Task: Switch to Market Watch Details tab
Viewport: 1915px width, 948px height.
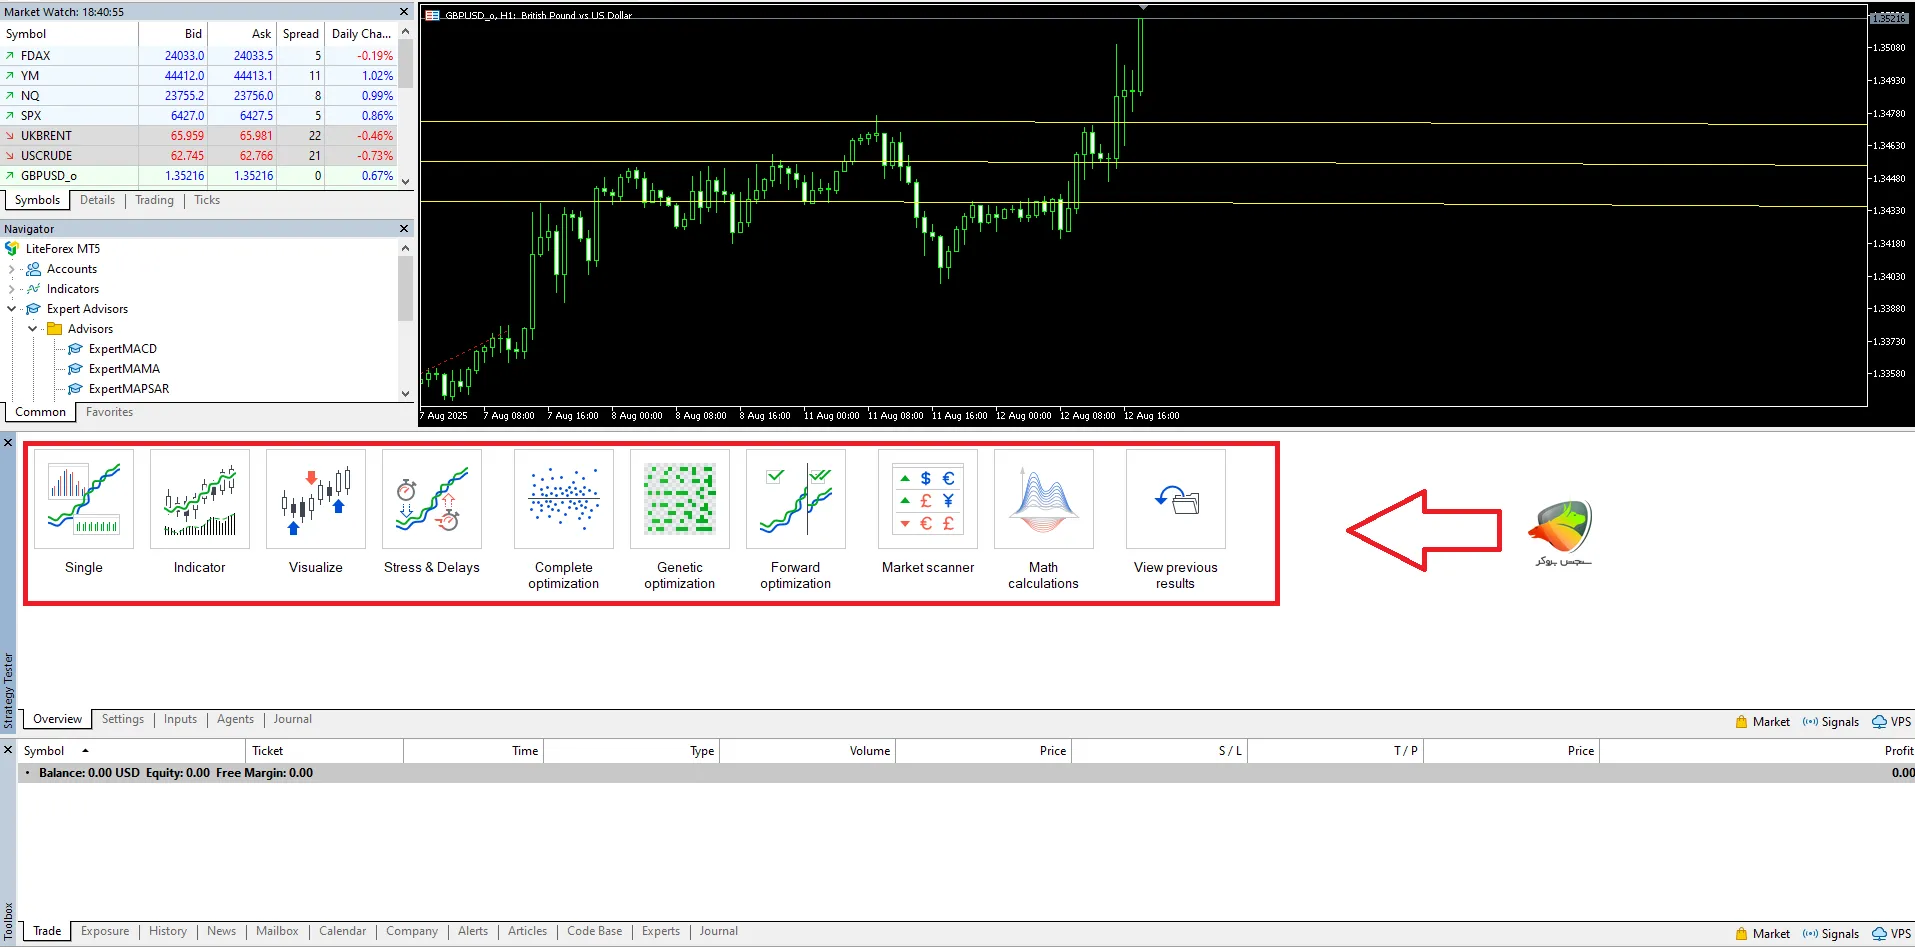Action: pos(97,200)
